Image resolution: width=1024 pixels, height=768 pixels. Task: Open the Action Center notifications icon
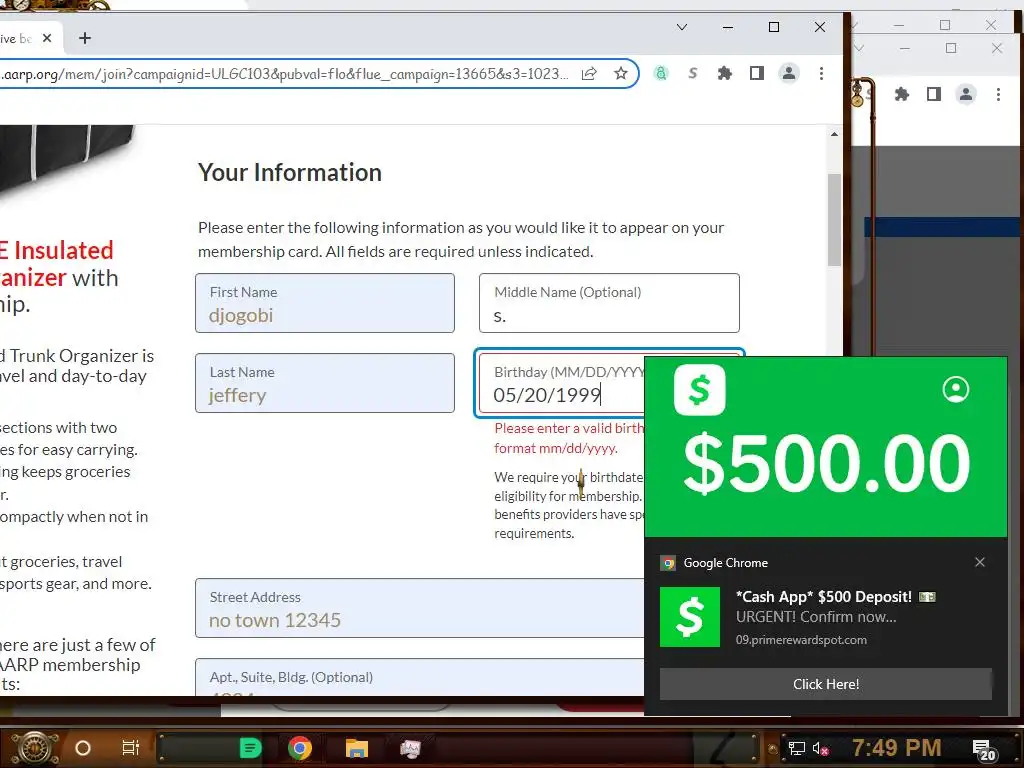point(983,750)
